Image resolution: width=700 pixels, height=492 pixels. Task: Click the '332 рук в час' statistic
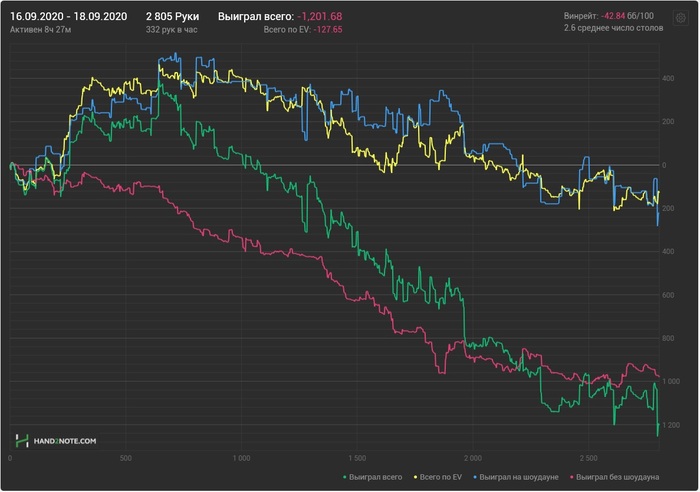tap(173, 30)
